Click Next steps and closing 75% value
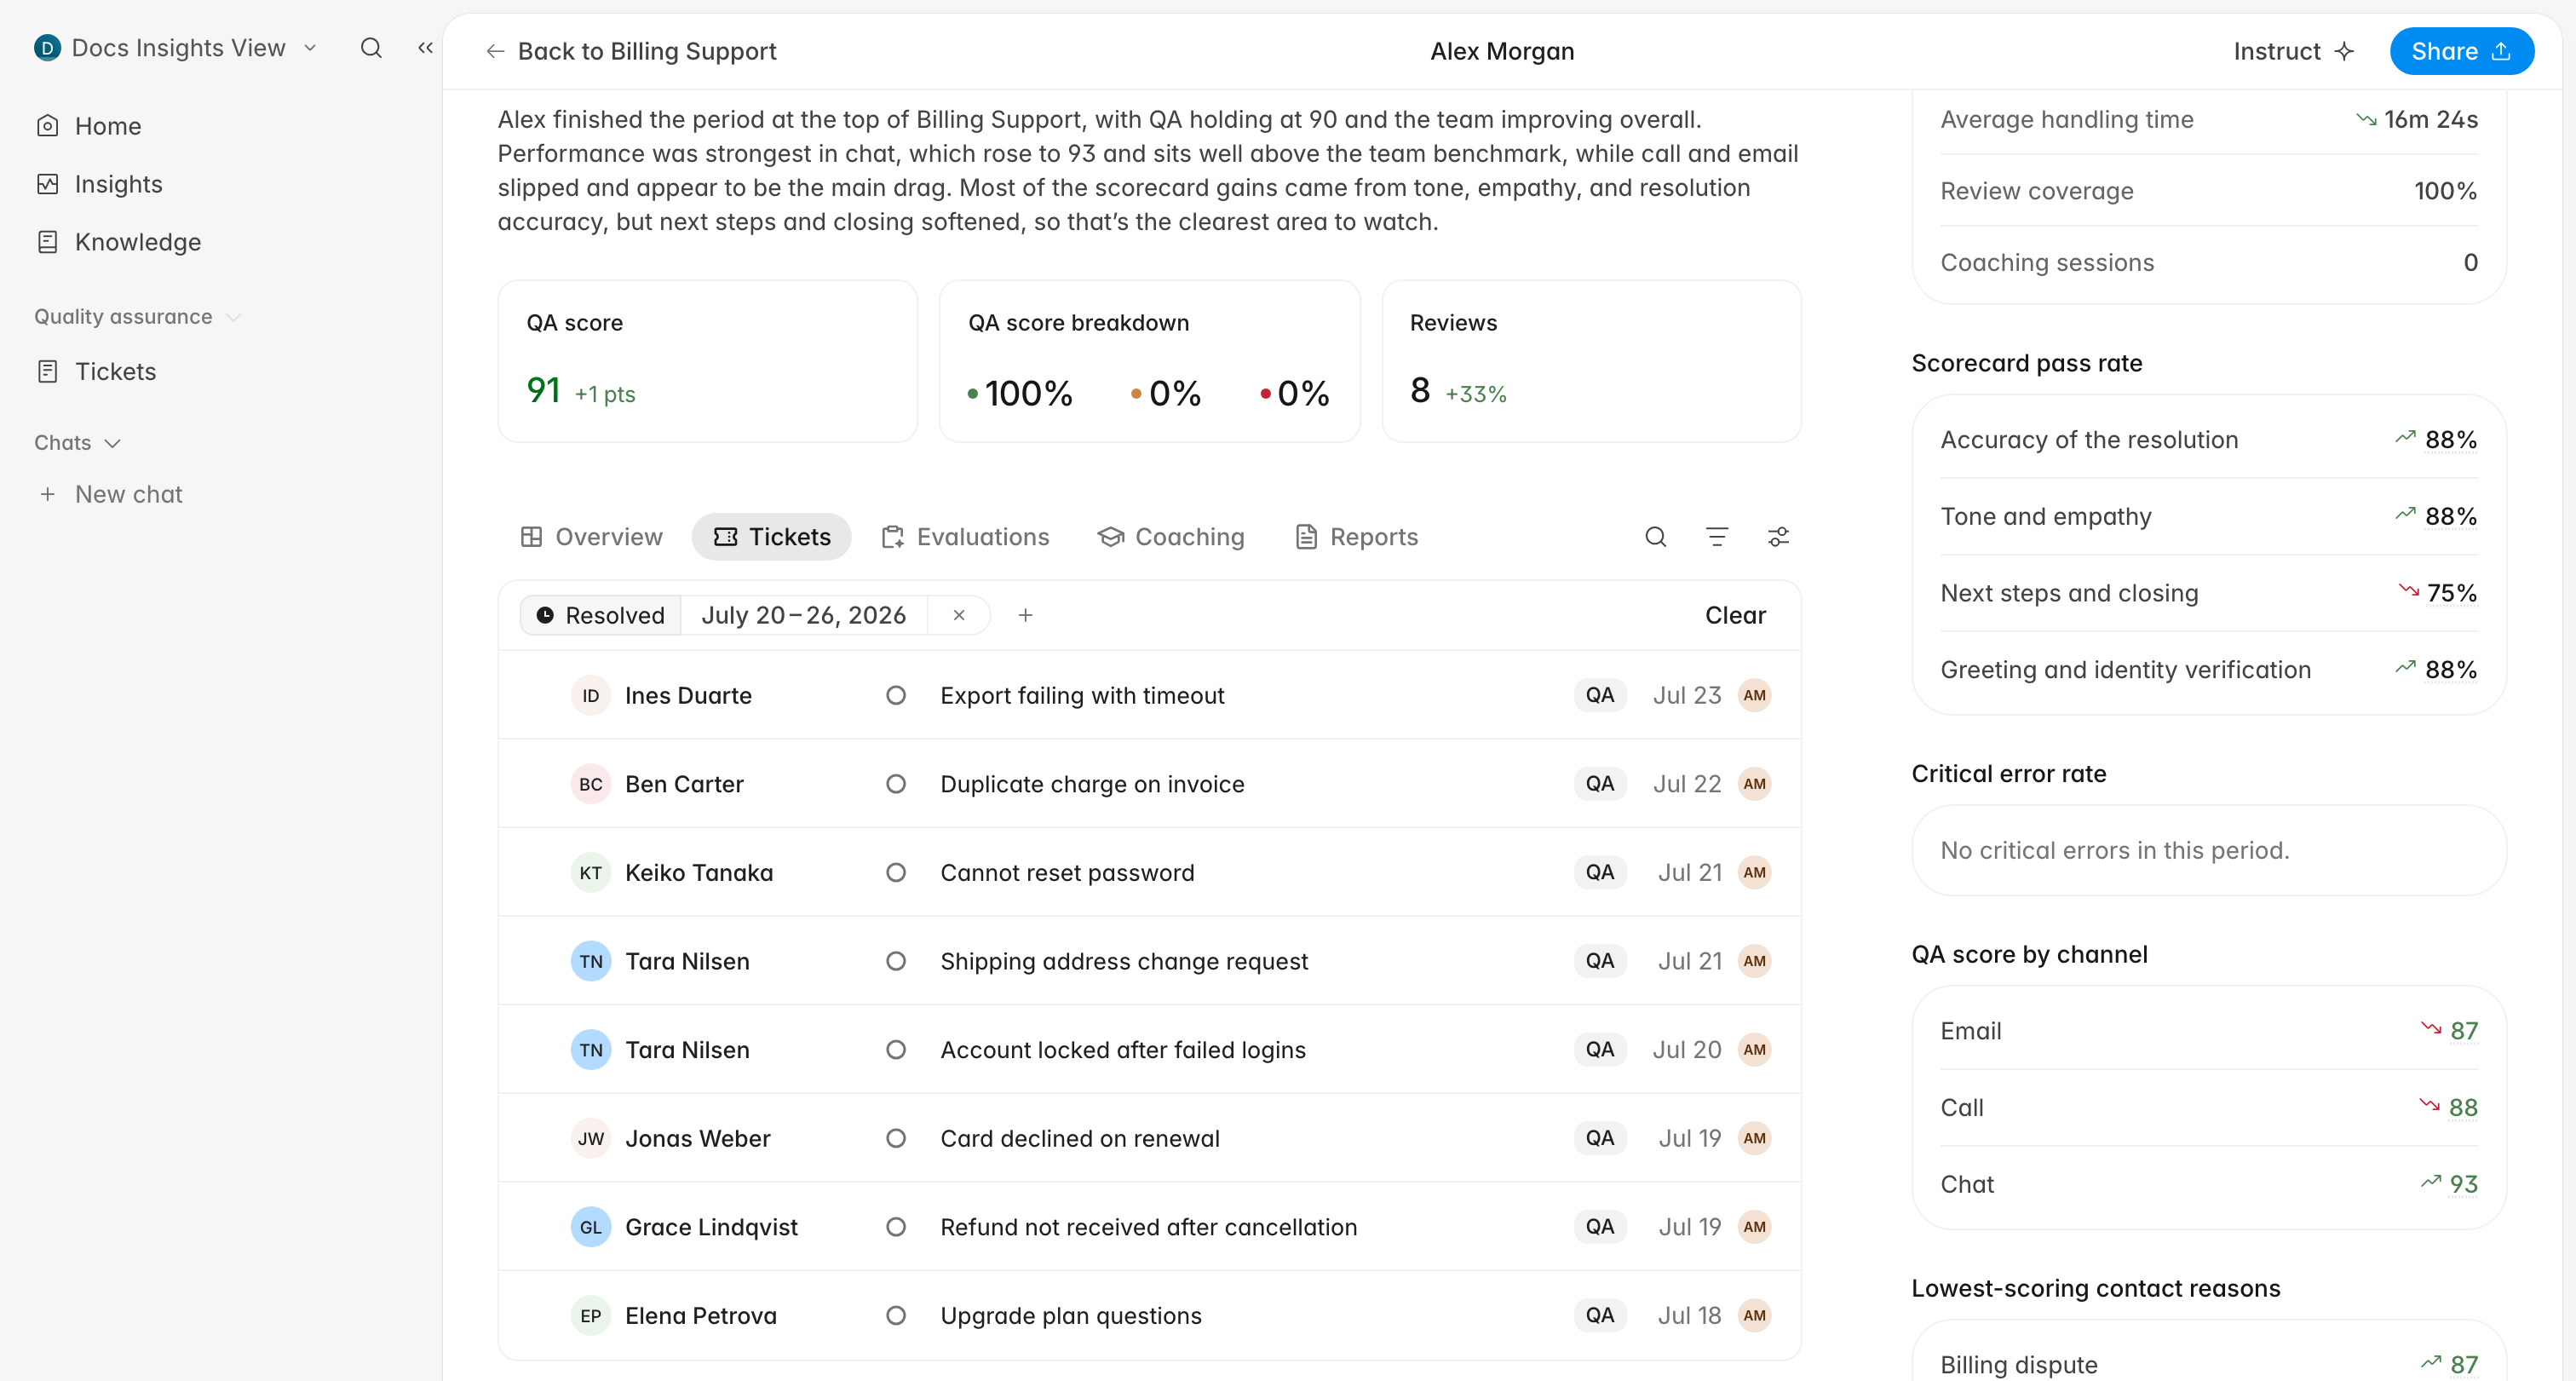This screenshot has height=1381, width=2576. tap(2451, 593)
